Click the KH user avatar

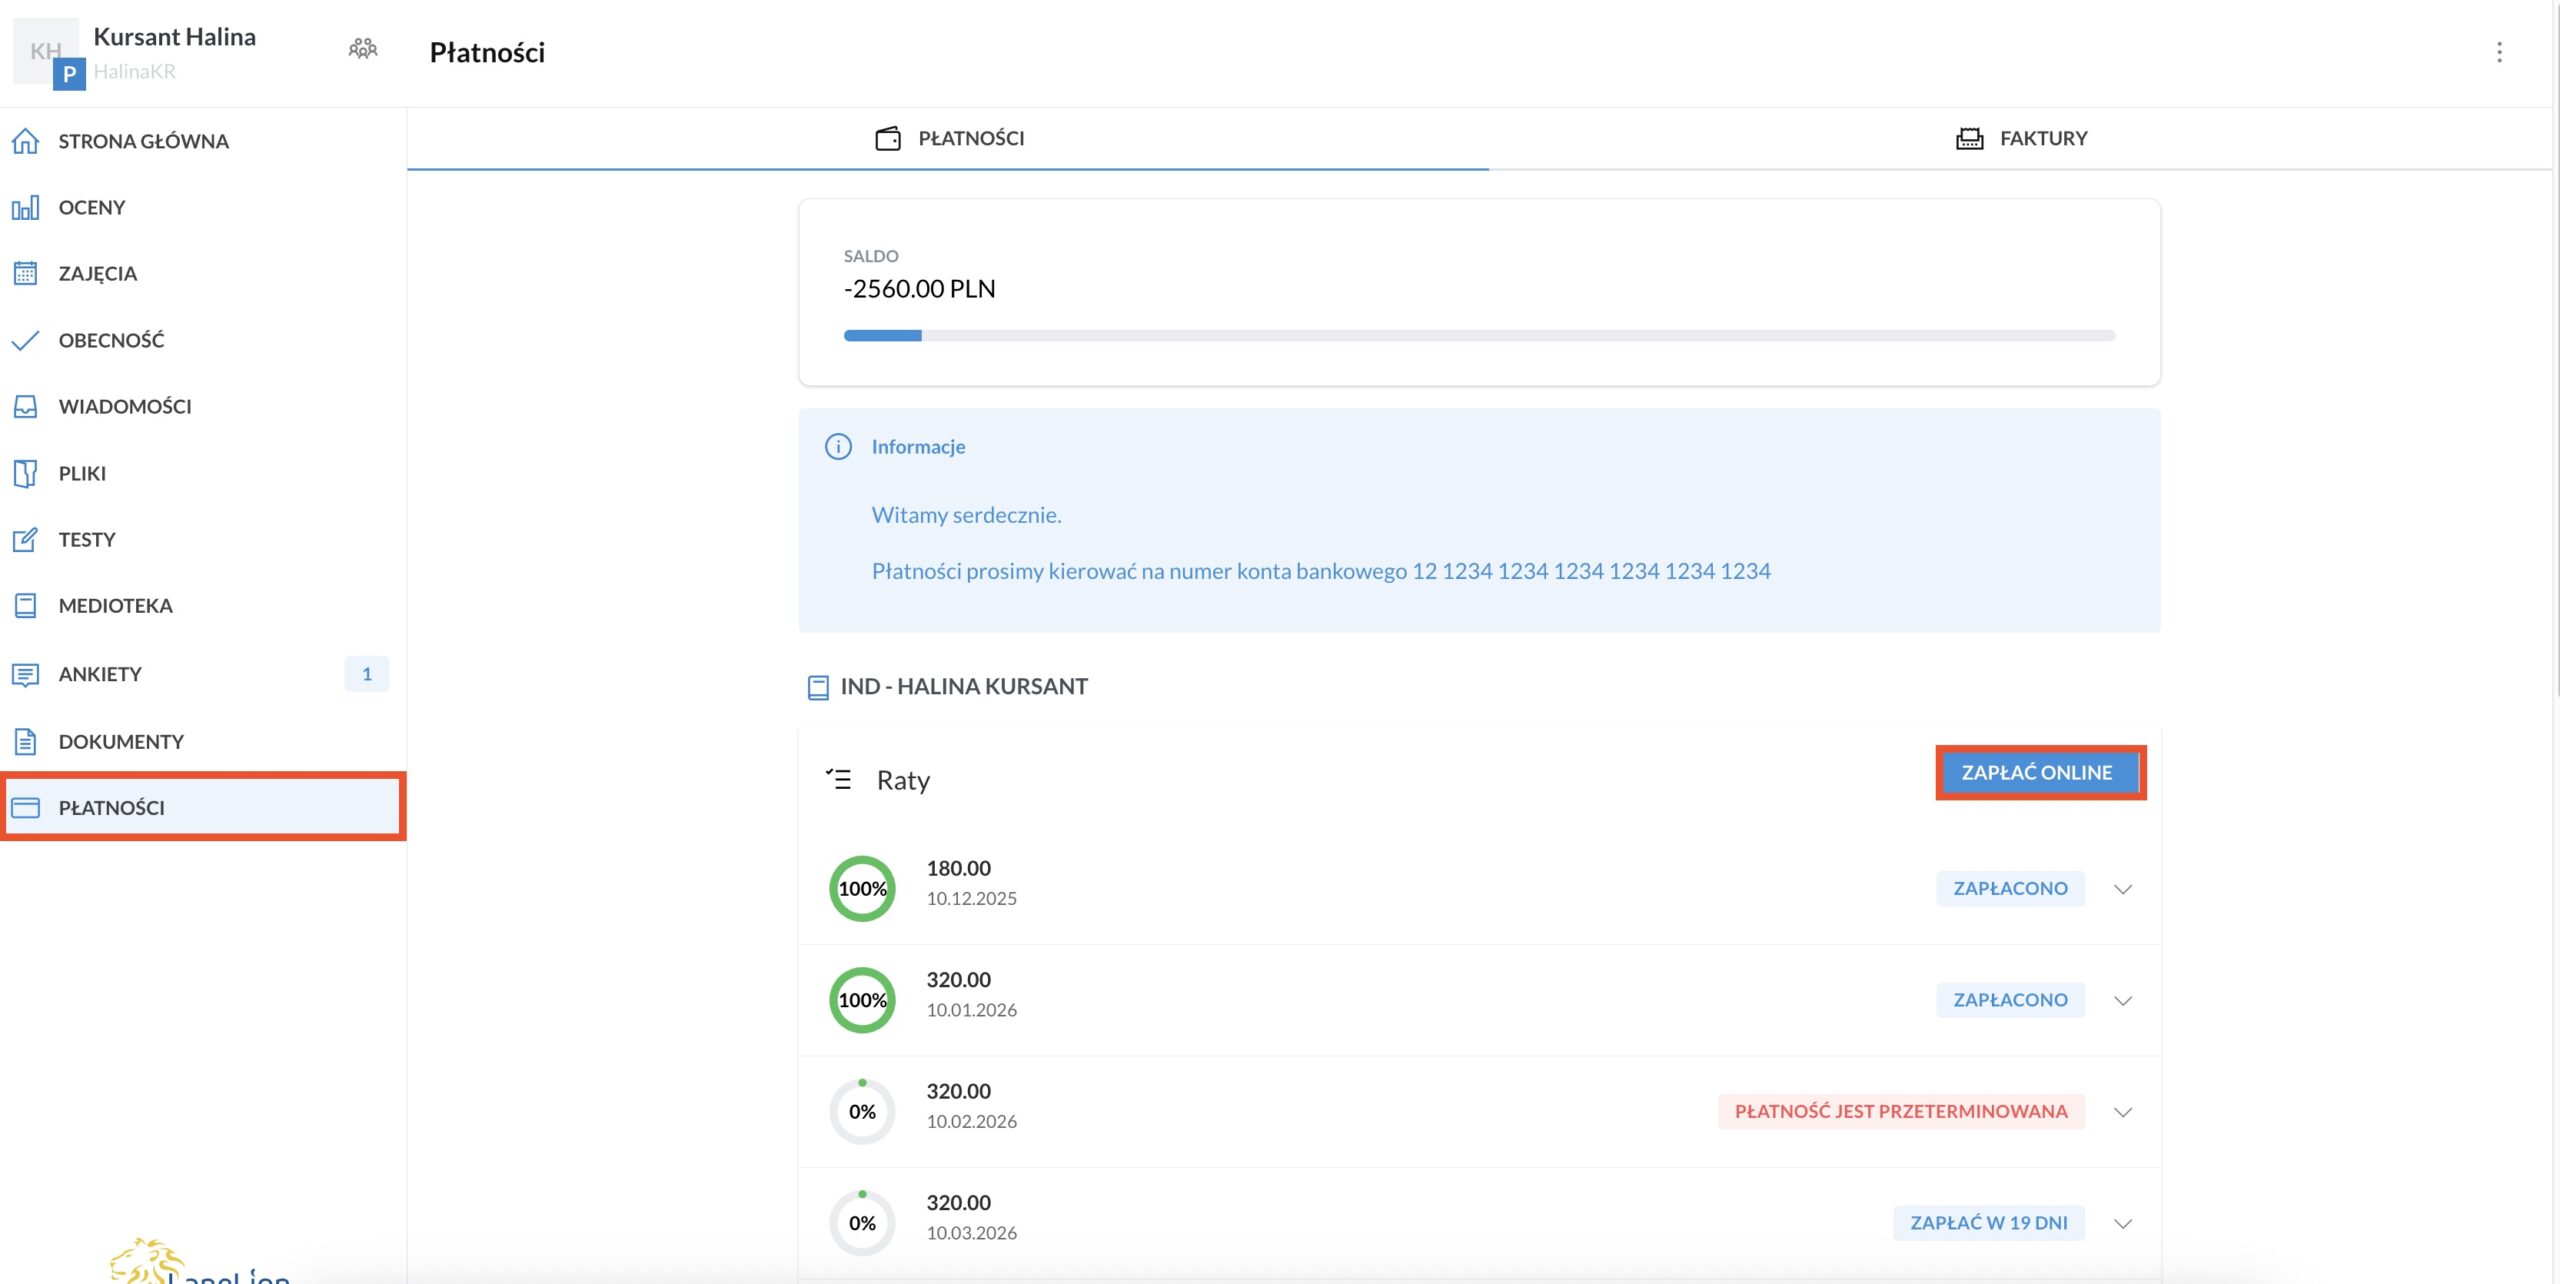(x=45, y=50)
